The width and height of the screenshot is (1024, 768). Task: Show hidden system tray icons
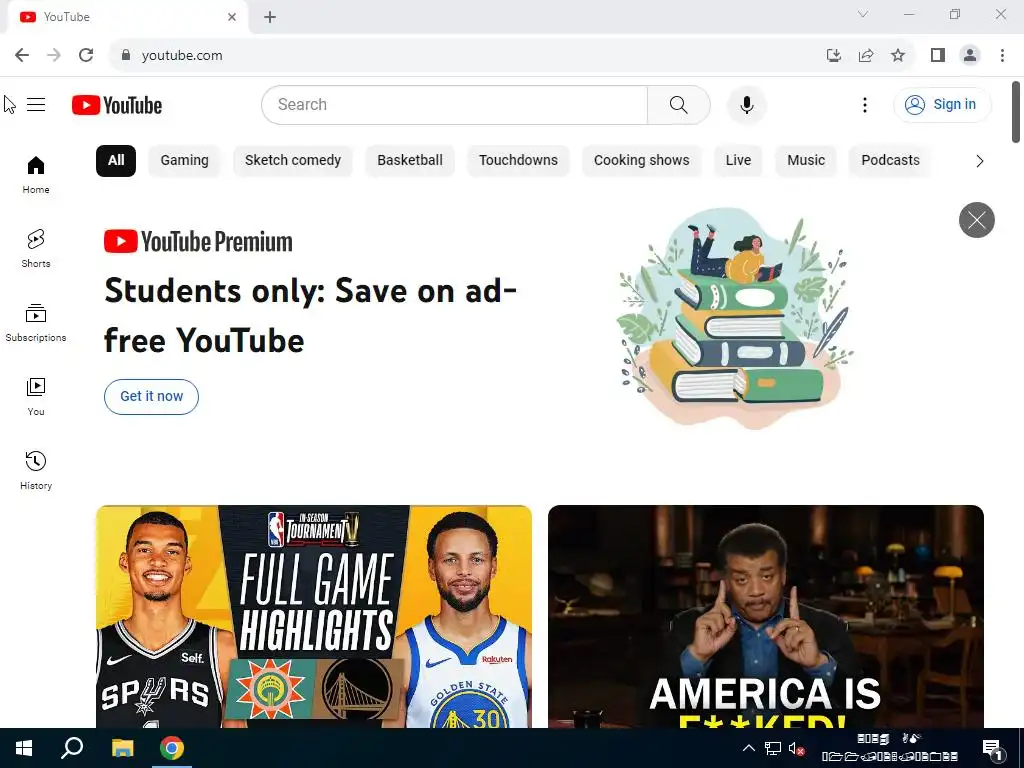749,748
